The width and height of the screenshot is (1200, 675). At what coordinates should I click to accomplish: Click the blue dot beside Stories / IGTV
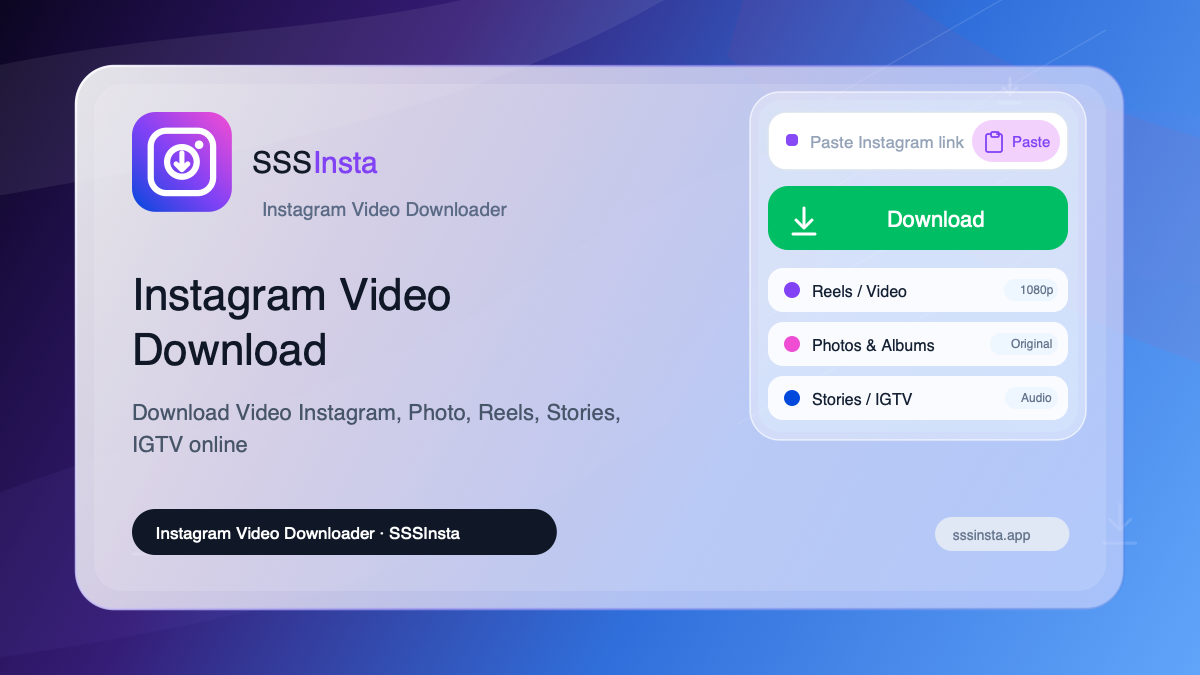[x=792, y=398]
